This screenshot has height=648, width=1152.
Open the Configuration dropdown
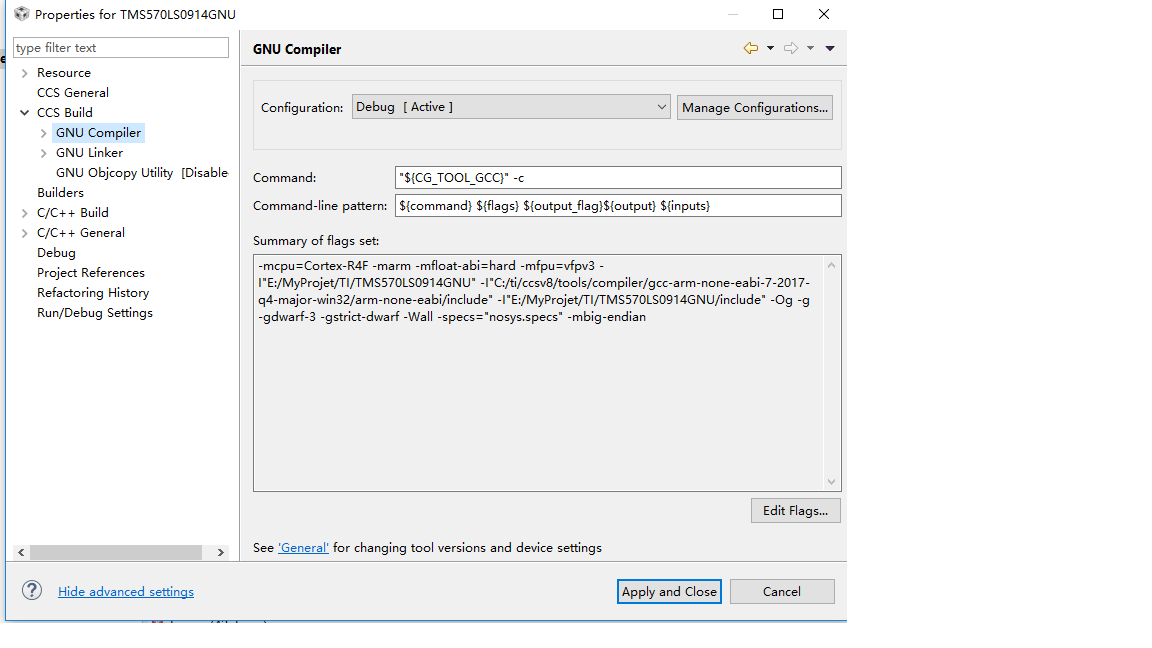511,107
